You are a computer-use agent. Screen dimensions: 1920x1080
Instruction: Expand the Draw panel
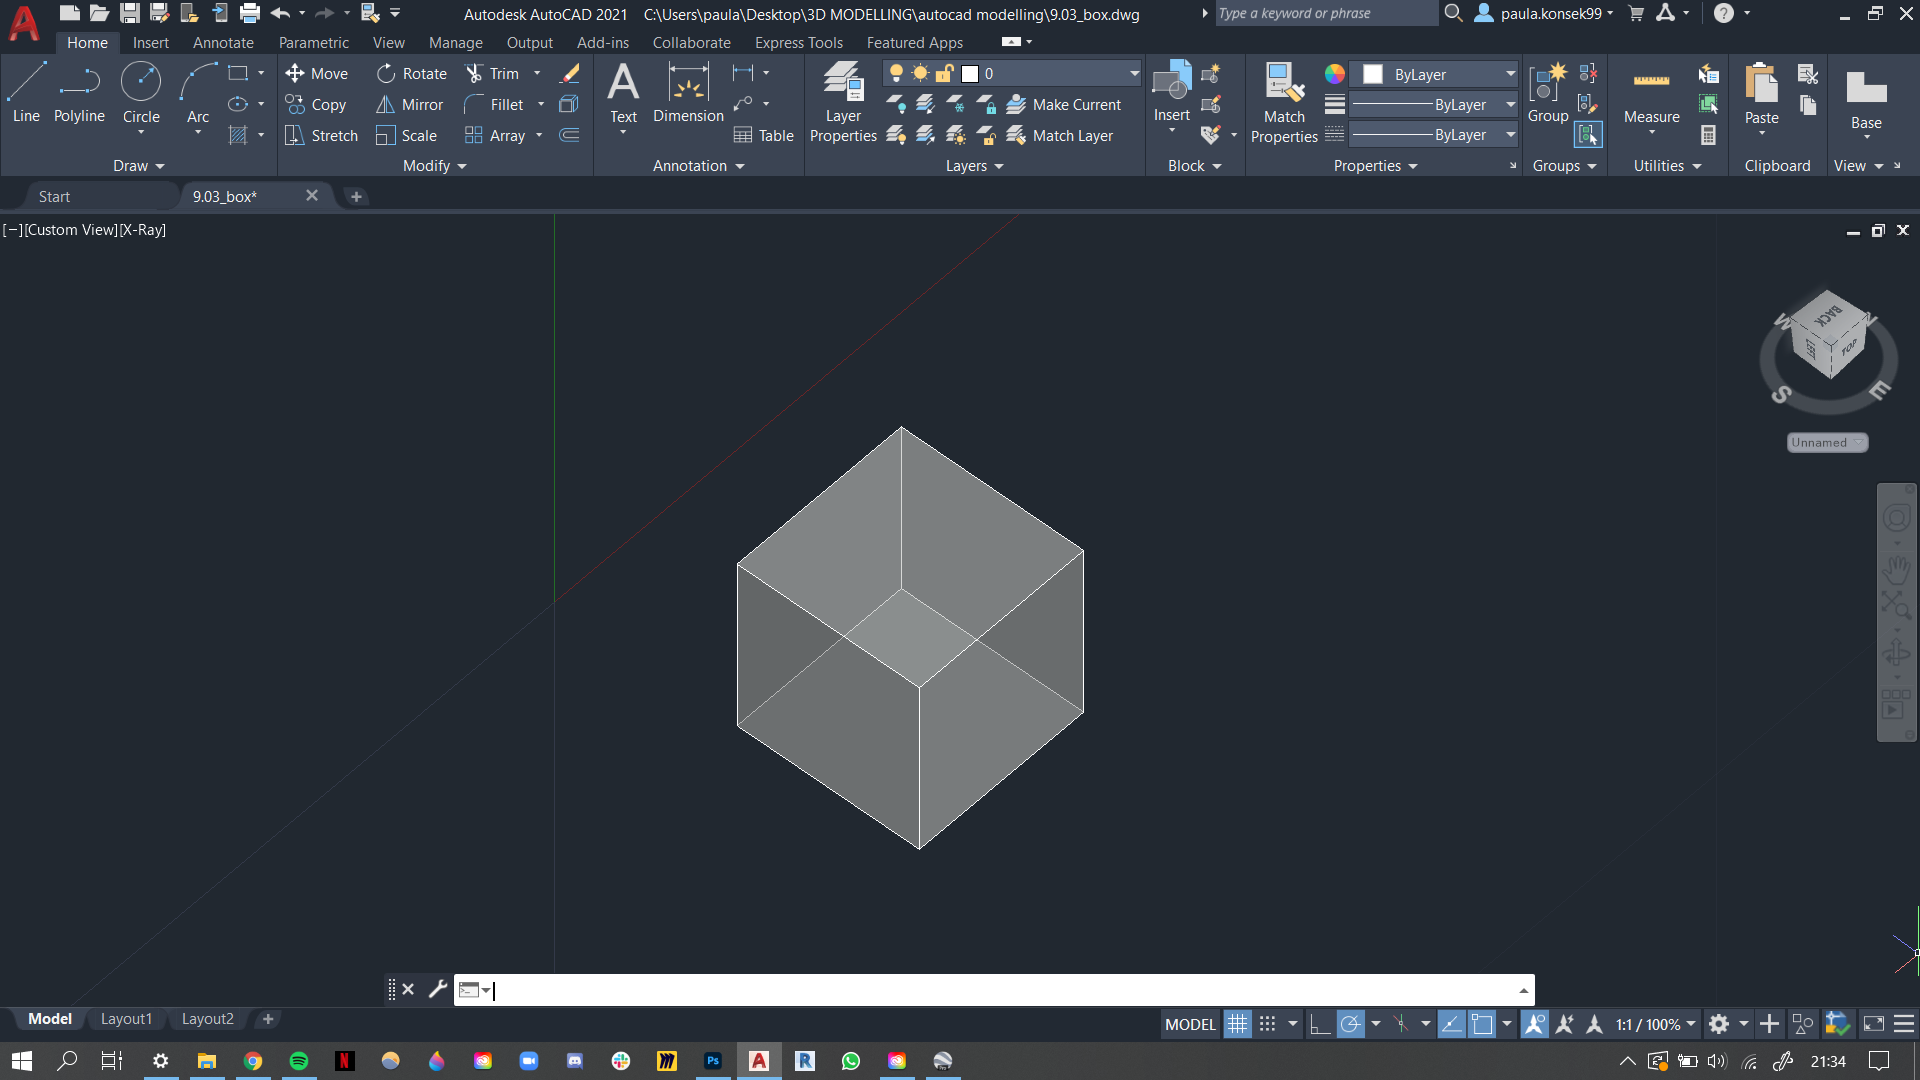tap(138, 166)
